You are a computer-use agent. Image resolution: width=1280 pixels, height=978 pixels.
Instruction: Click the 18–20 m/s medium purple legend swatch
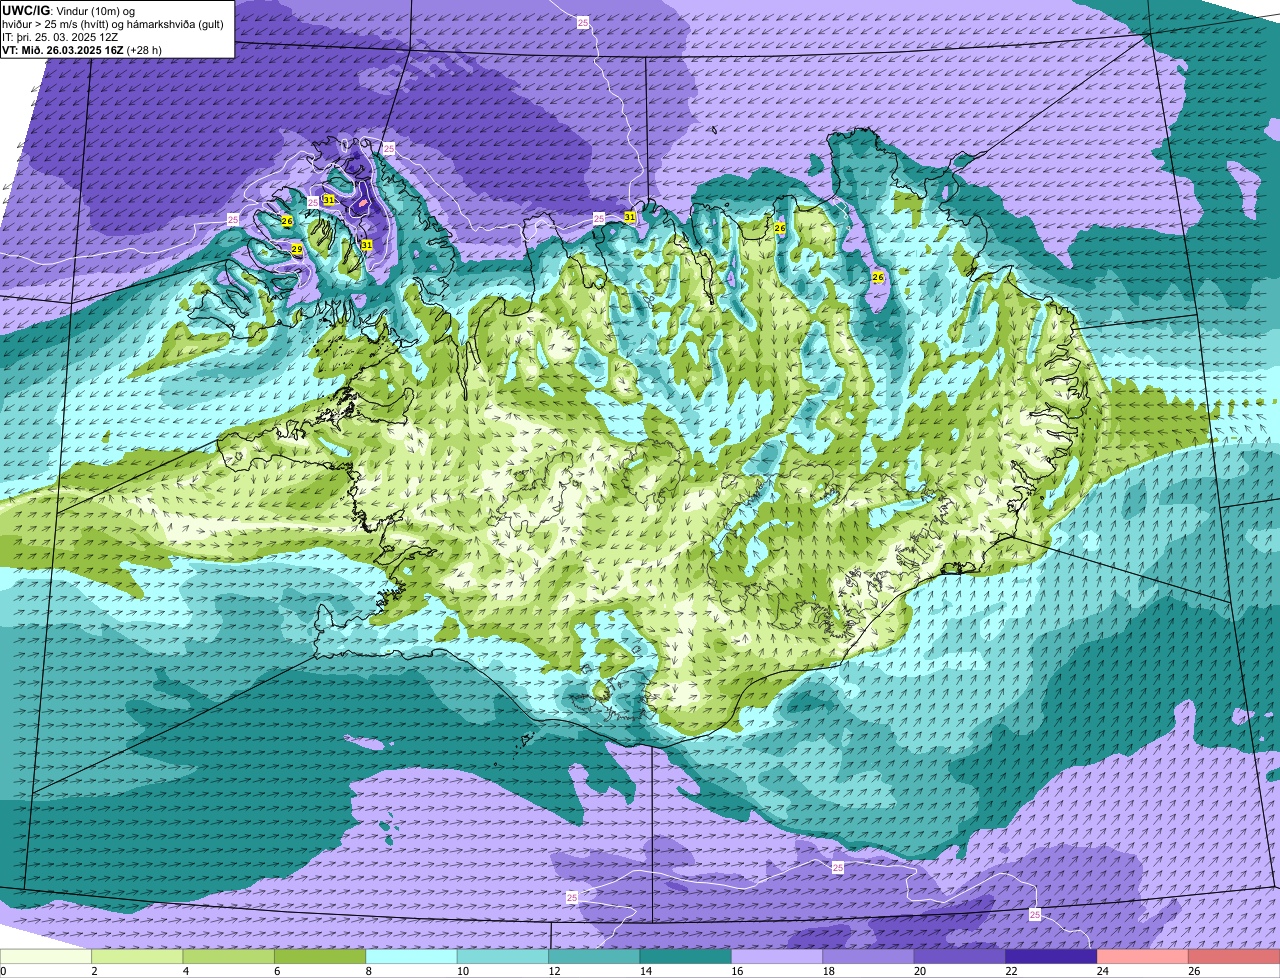pyautogui.click(x=868, y=957)
